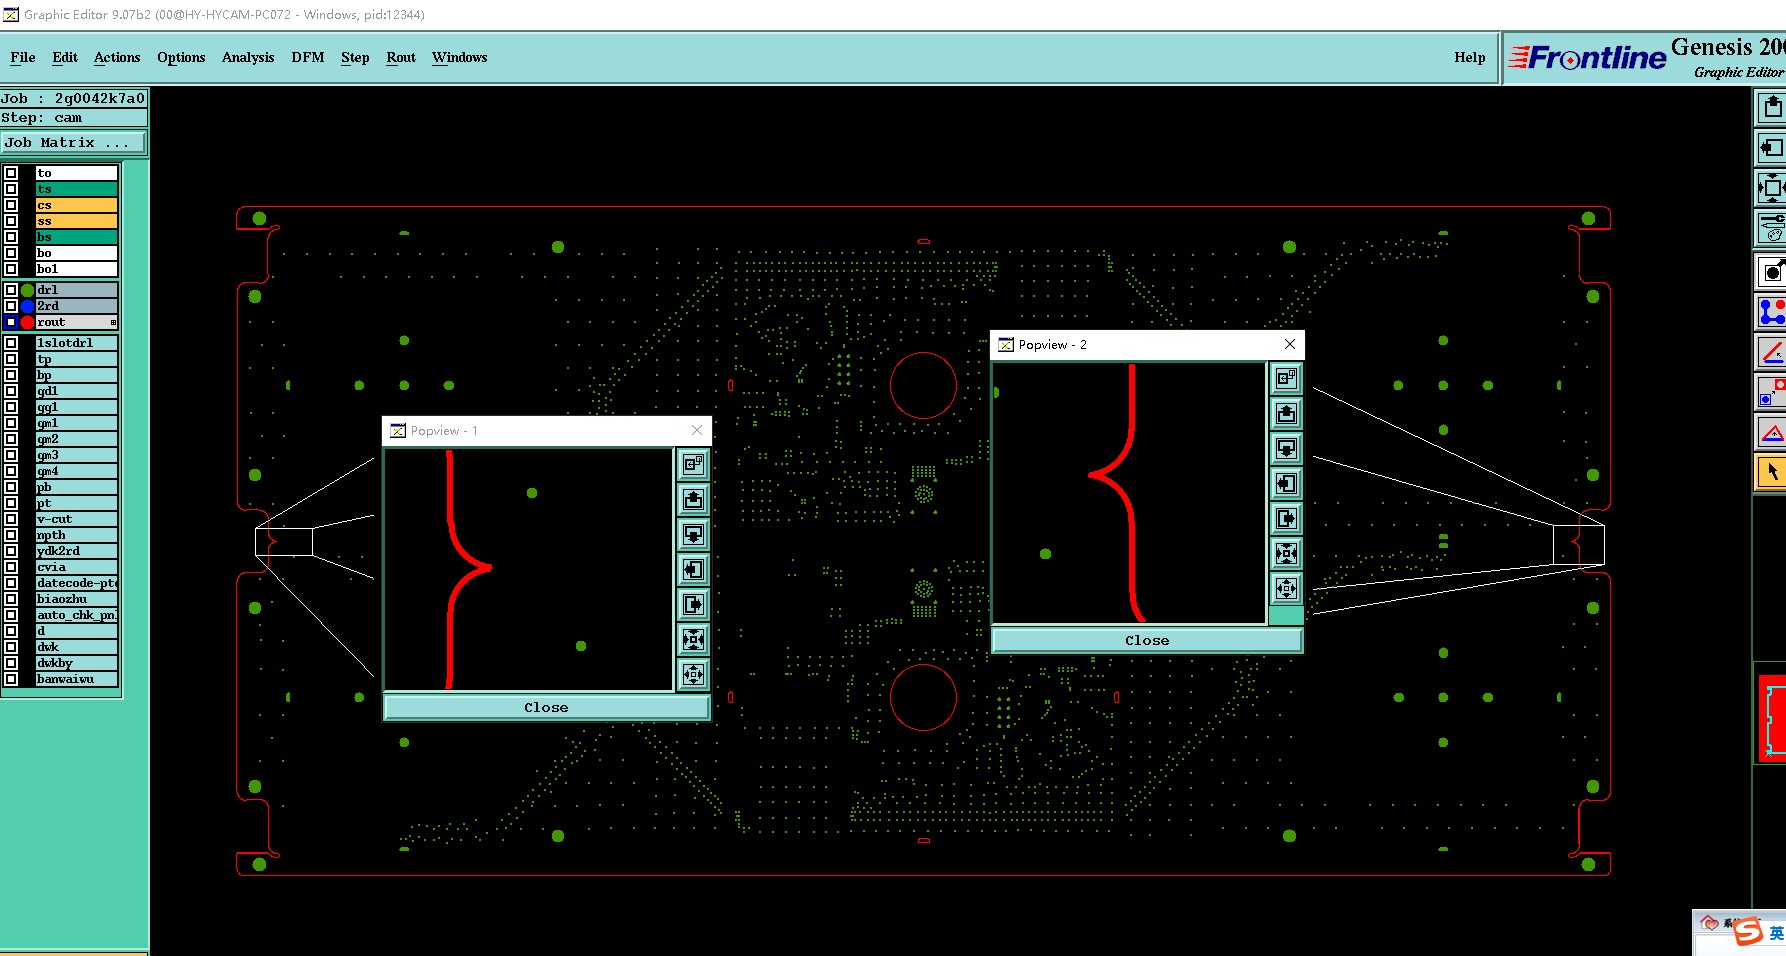Open the Options menu
This screenshot has height=956, width=1786.
[x=181, y=57]
